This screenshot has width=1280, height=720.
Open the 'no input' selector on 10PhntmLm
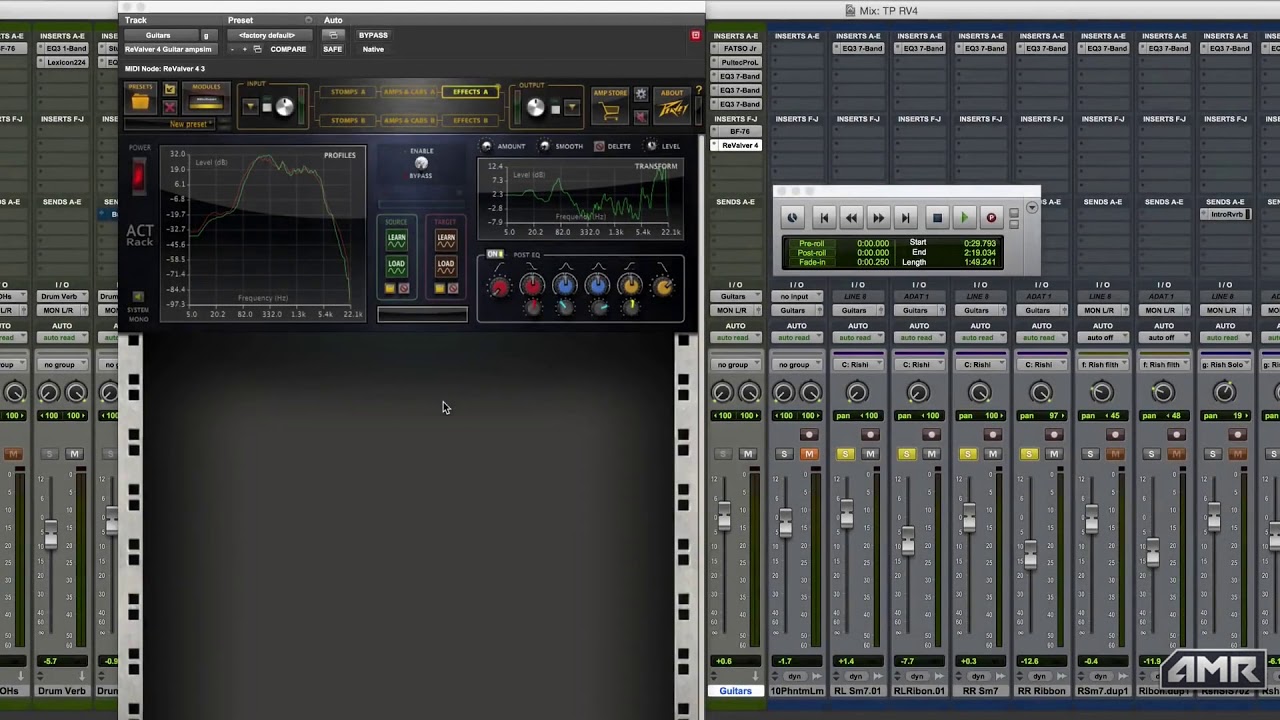796,297
